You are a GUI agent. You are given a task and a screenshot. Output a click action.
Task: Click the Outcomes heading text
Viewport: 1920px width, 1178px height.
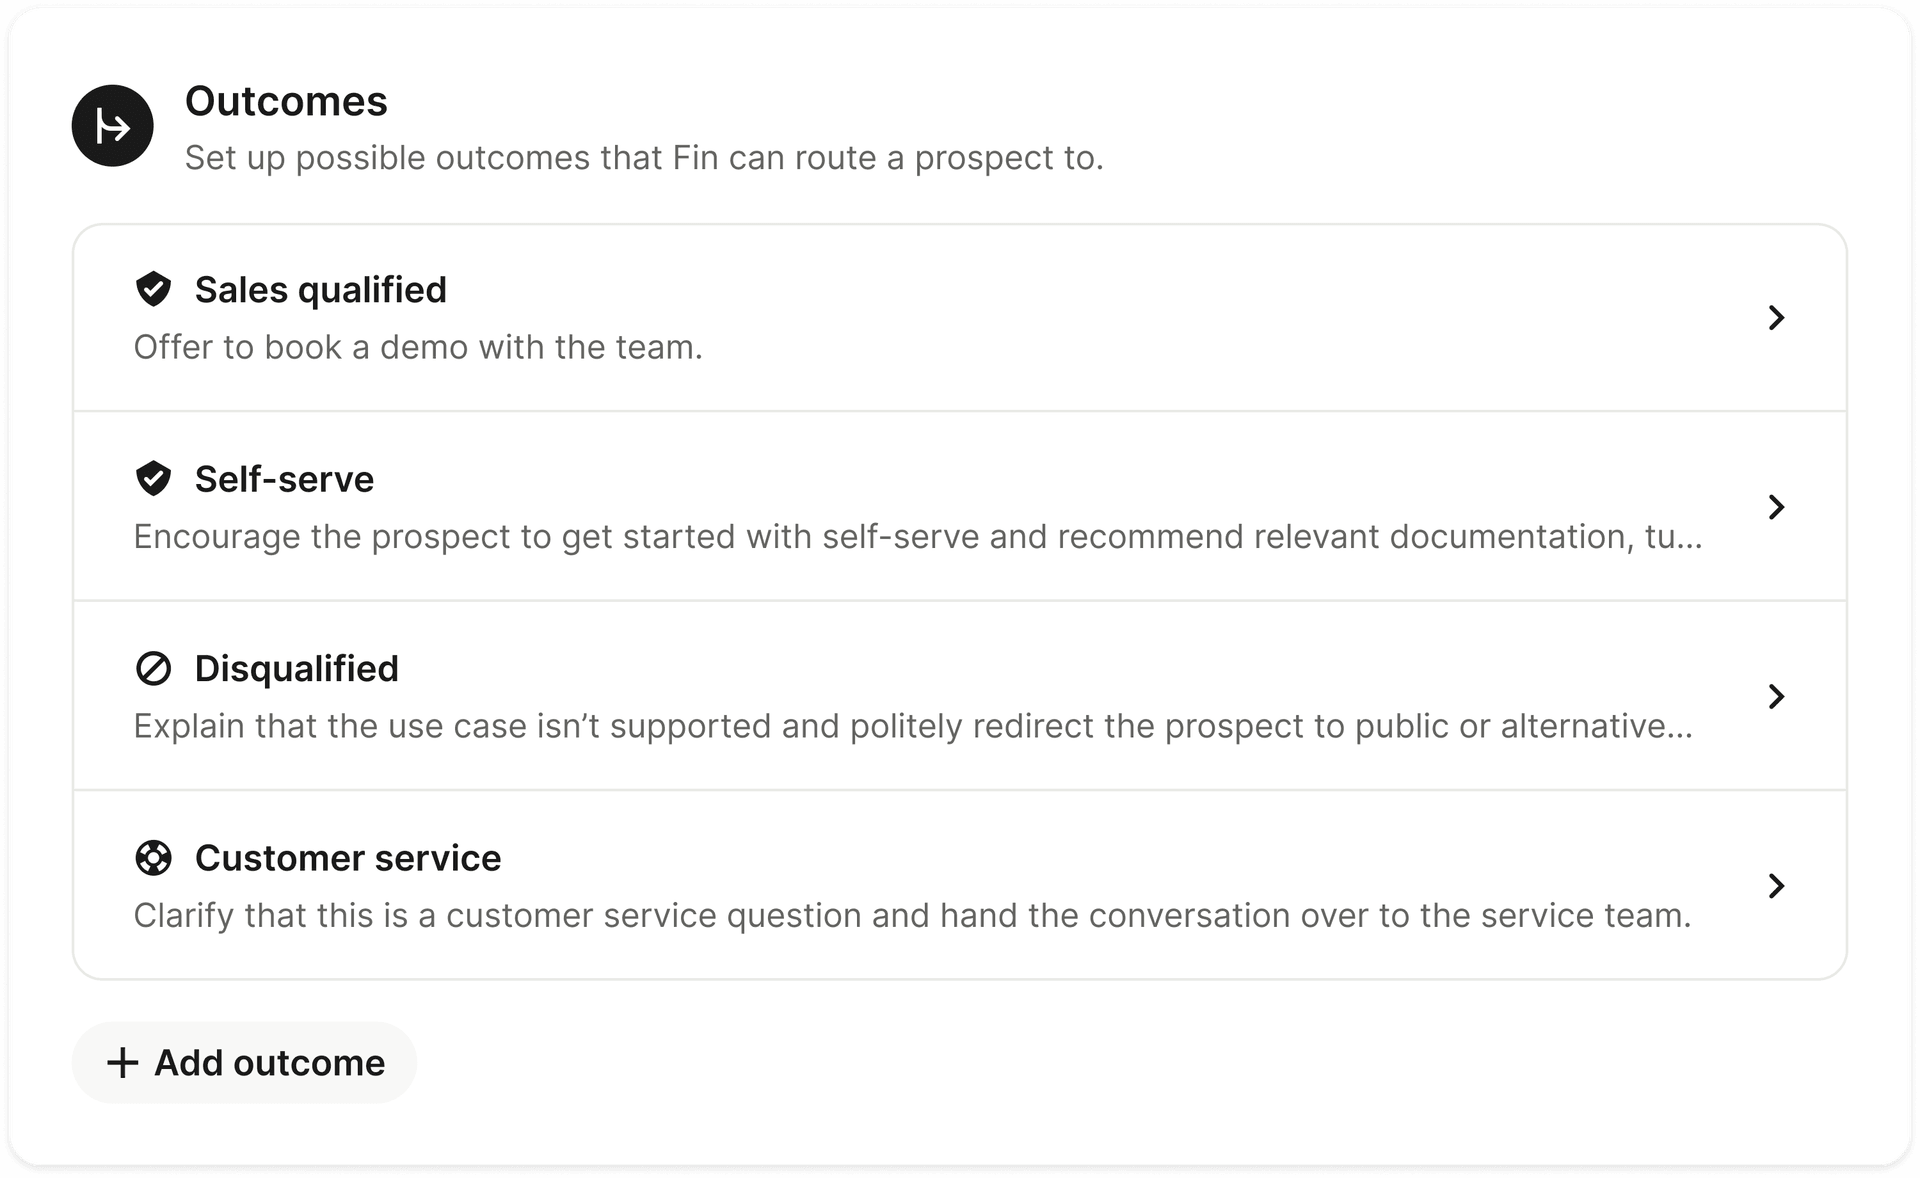(286, 100)
